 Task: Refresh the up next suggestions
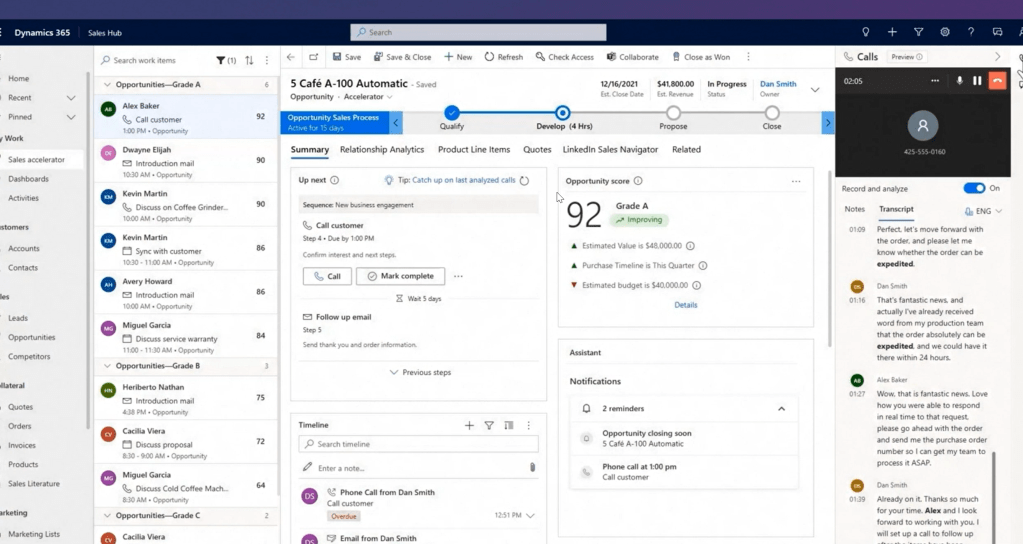524,181
